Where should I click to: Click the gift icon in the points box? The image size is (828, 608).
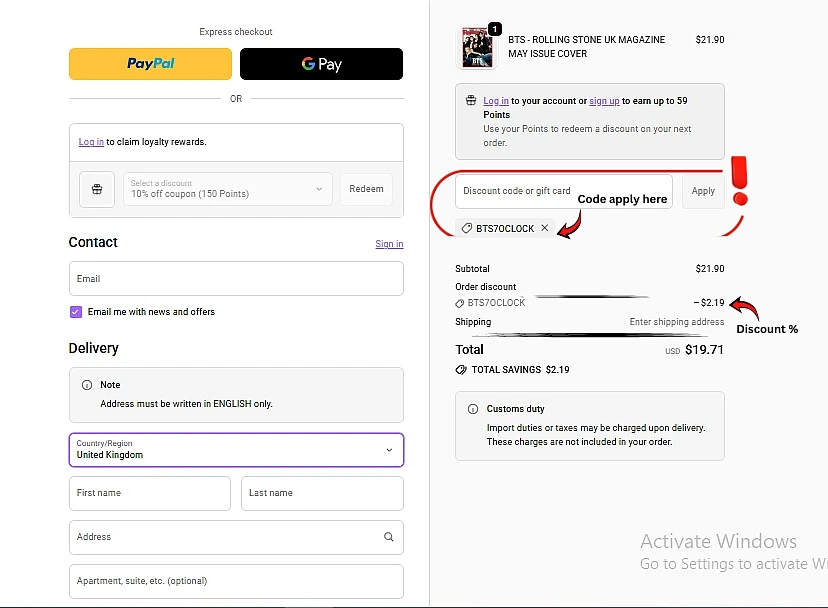point(471,101)
